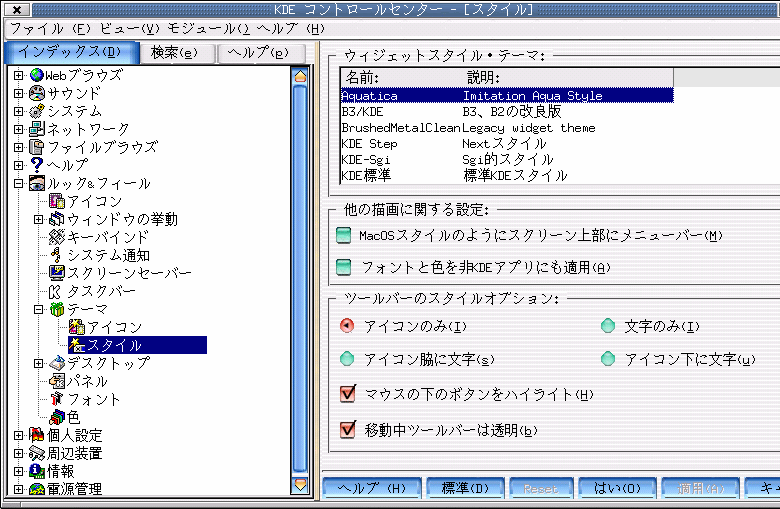Click the Network (ネットワーク) computers icon
Screen dimensions: 780x509
[37, 129]
